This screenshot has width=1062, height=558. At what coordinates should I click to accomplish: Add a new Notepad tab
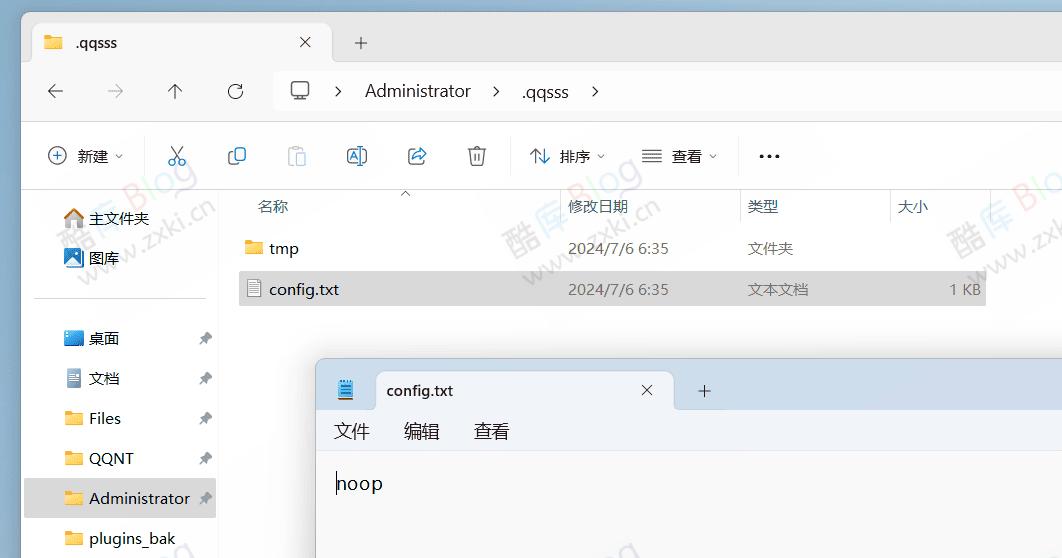coord(704,391)
